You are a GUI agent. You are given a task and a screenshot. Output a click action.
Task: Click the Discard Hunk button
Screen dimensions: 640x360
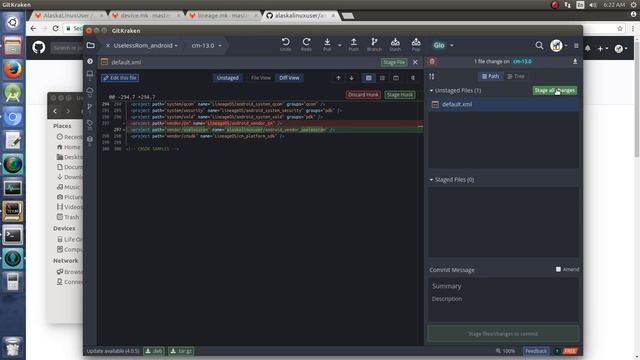pyautogui.click(x=363, y=95)
